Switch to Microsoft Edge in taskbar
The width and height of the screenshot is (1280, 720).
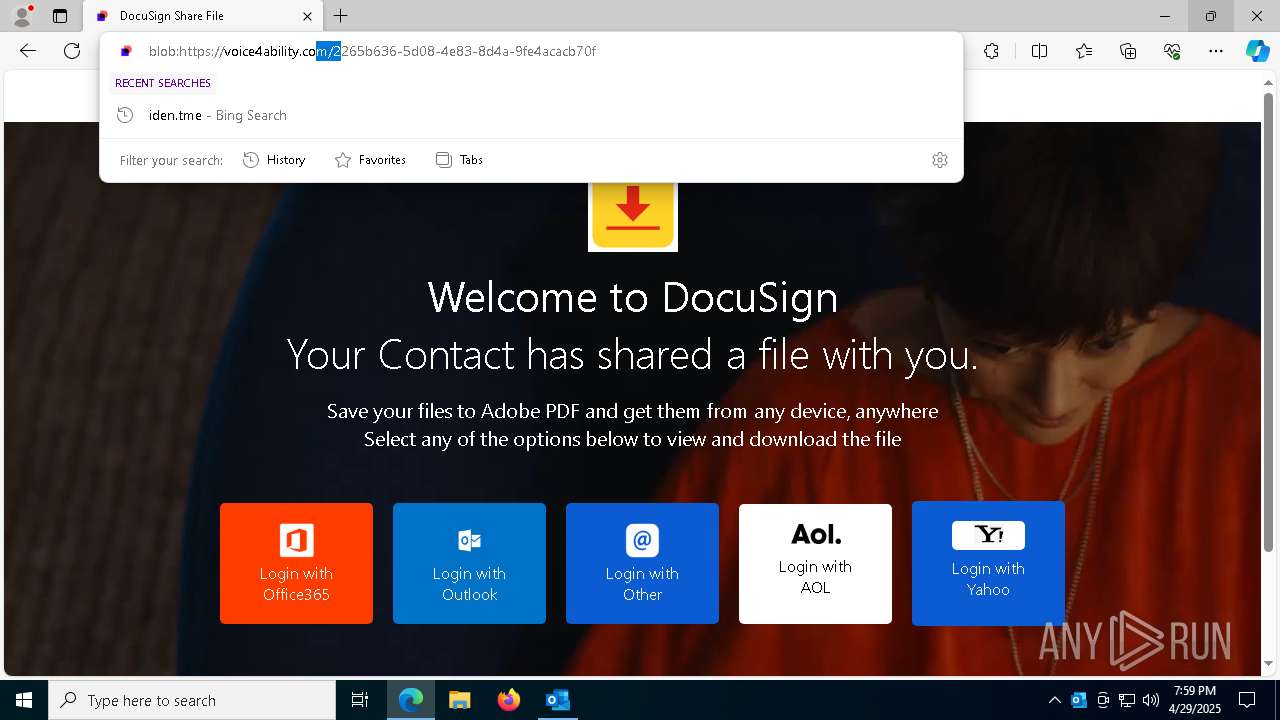tap(411, 700)
